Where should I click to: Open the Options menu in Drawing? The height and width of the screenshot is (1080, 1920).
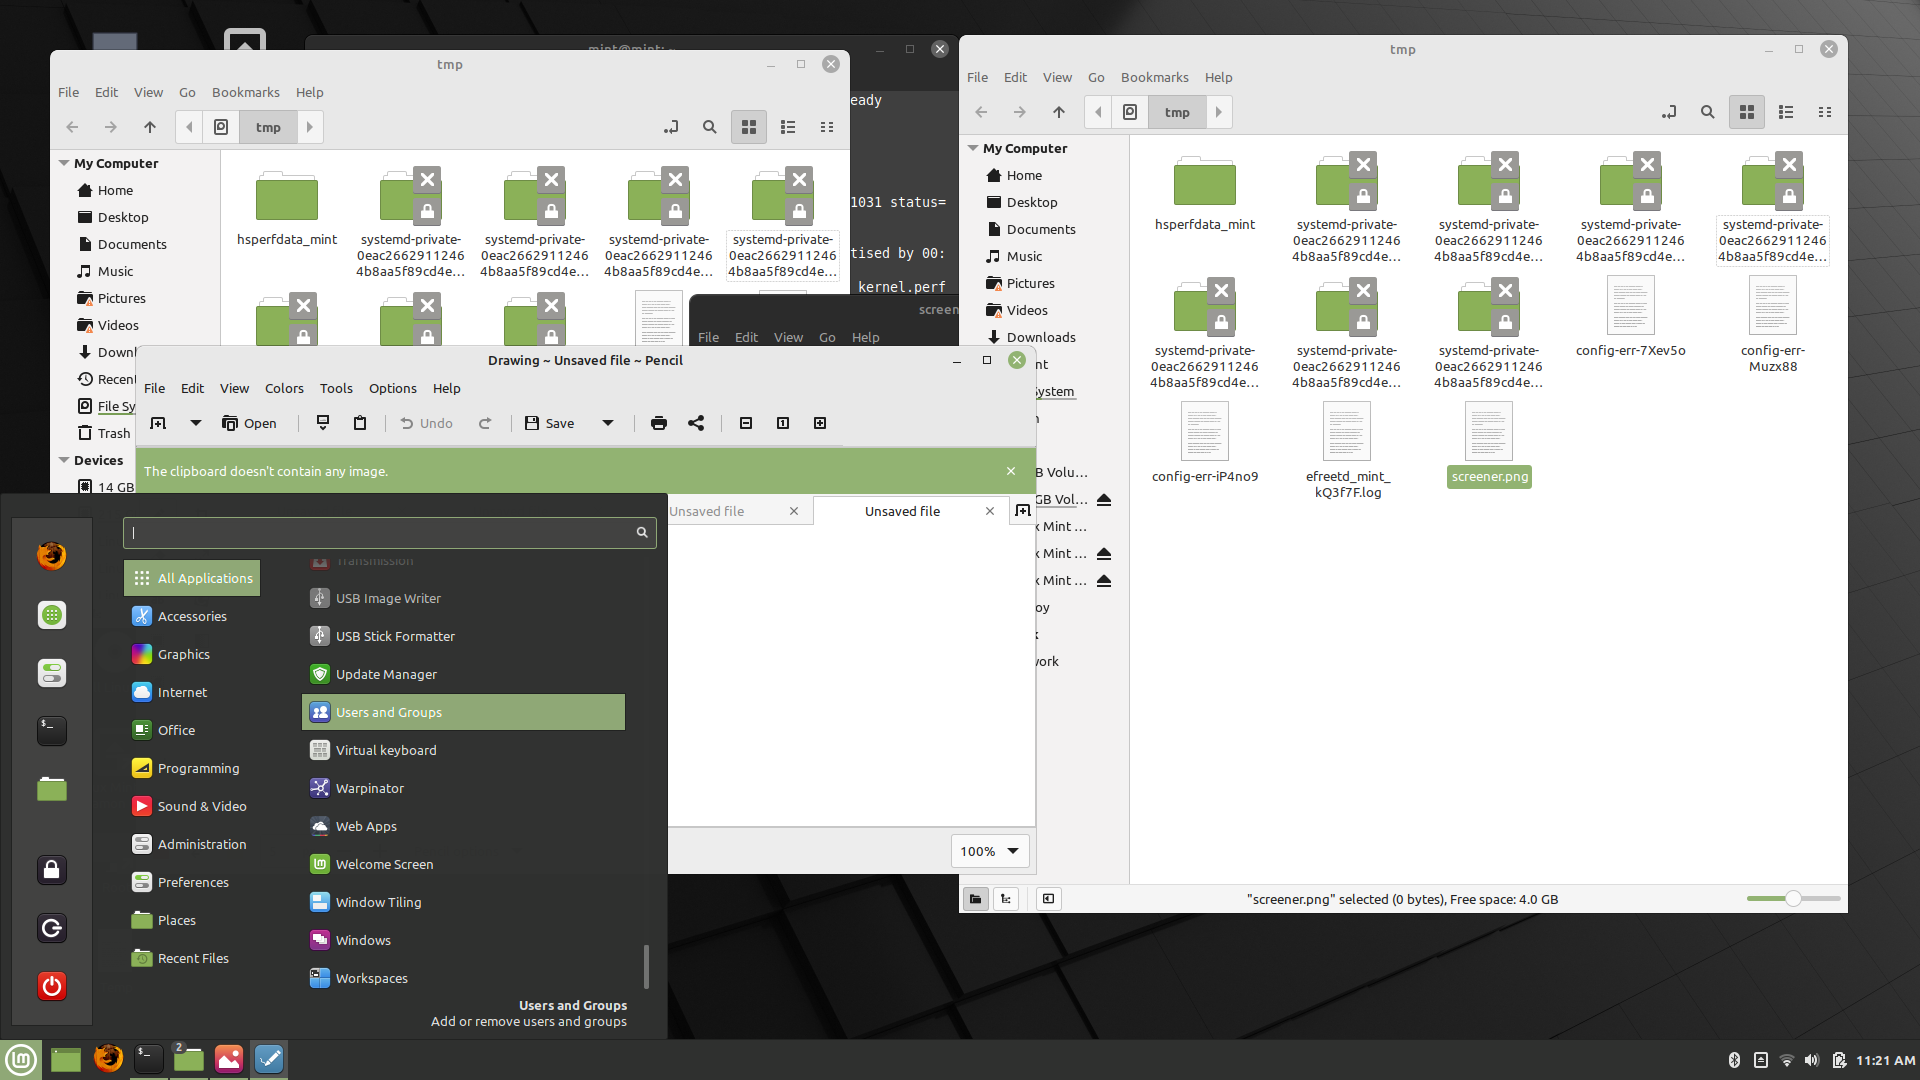[x=393, y=388]
